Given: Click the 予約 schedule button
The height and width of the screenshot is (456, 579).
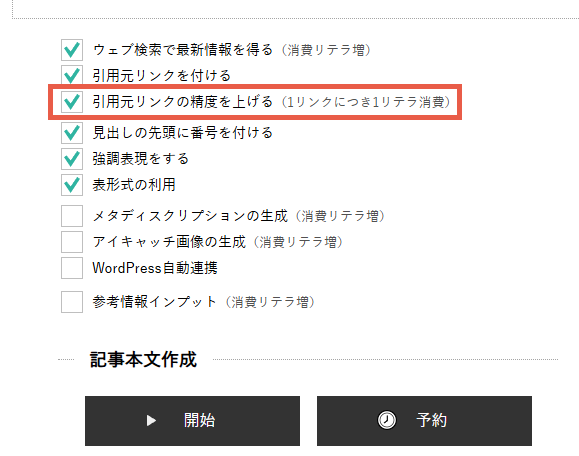Looking at the screenshot, I should point(424,421).
